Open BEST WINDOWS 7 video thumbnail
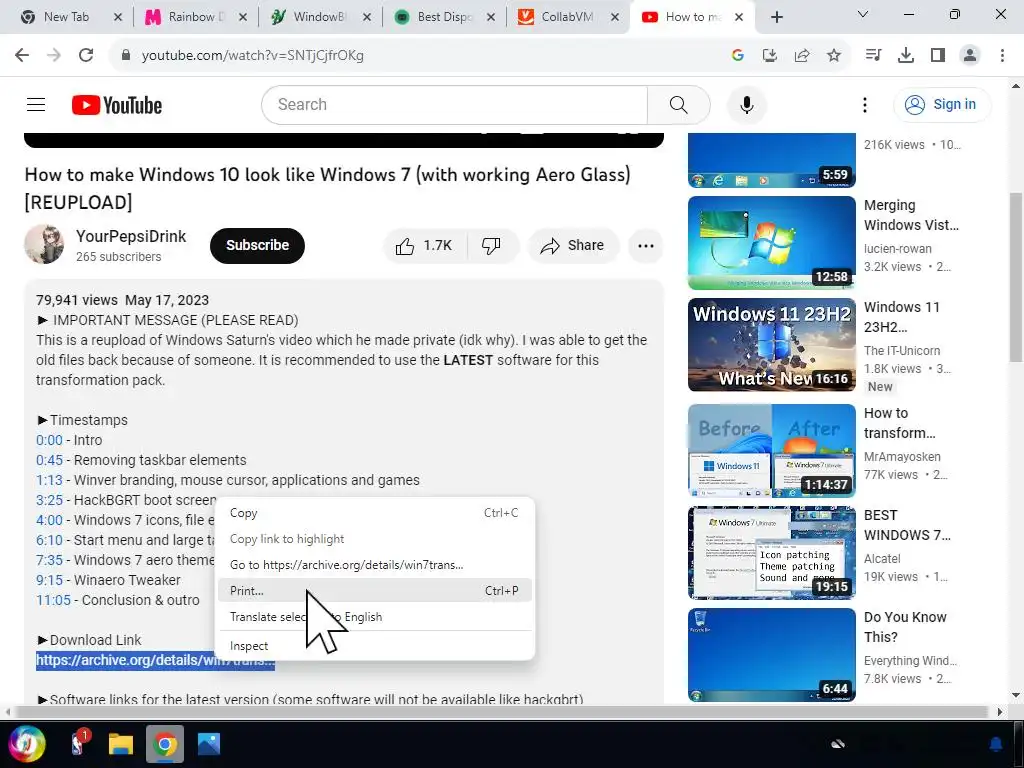 point(771,552)
